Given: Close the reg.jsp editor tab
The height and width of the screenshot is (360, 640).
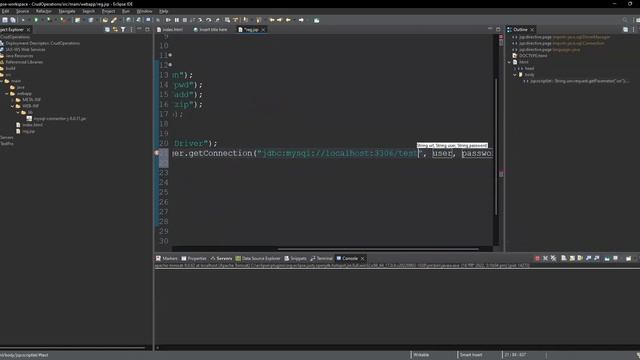Looking at the screenshot, I should click(263, 30).
